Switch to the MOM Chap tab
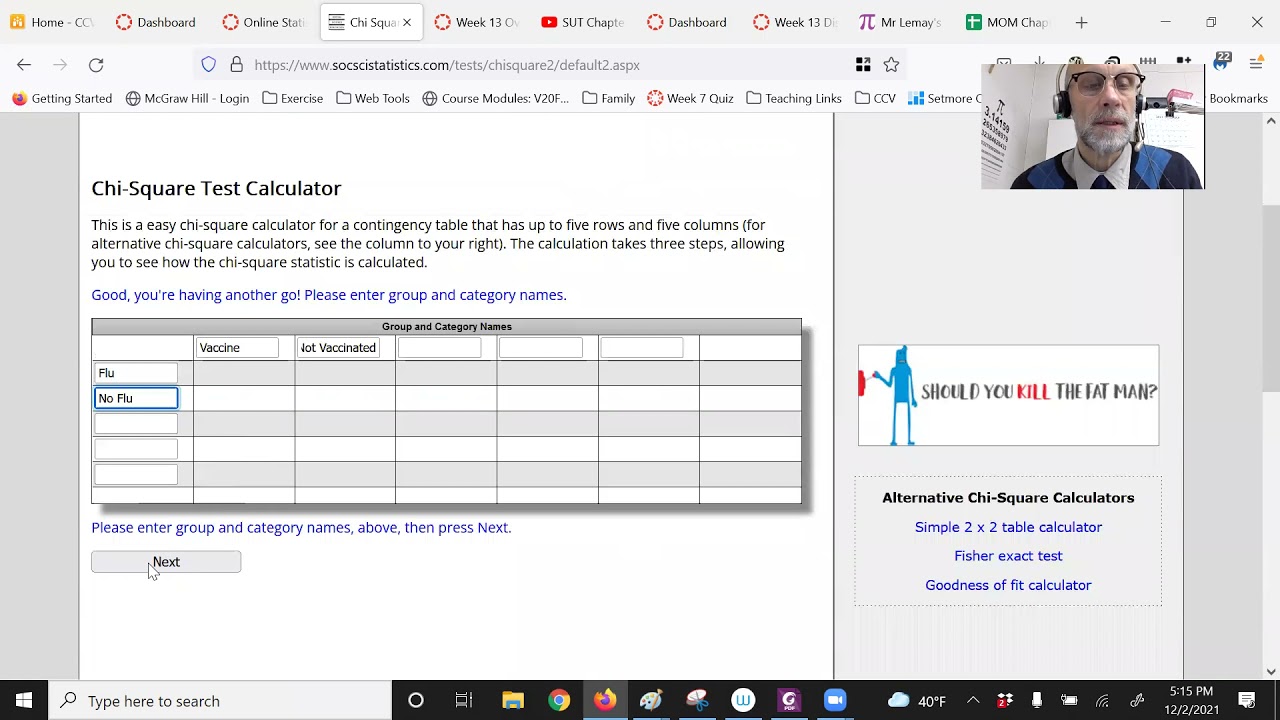Screen dimensions: 1280x720 (x=1006, y=22)
